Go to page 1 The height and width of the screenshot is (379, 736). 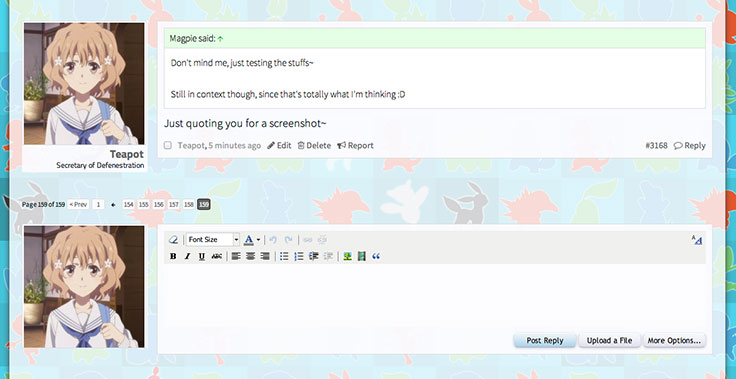pos(98,204)
